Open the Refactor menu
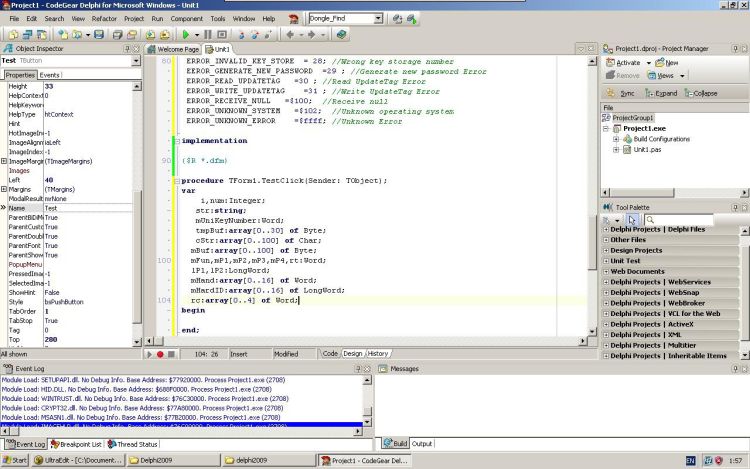 point(104,19)
